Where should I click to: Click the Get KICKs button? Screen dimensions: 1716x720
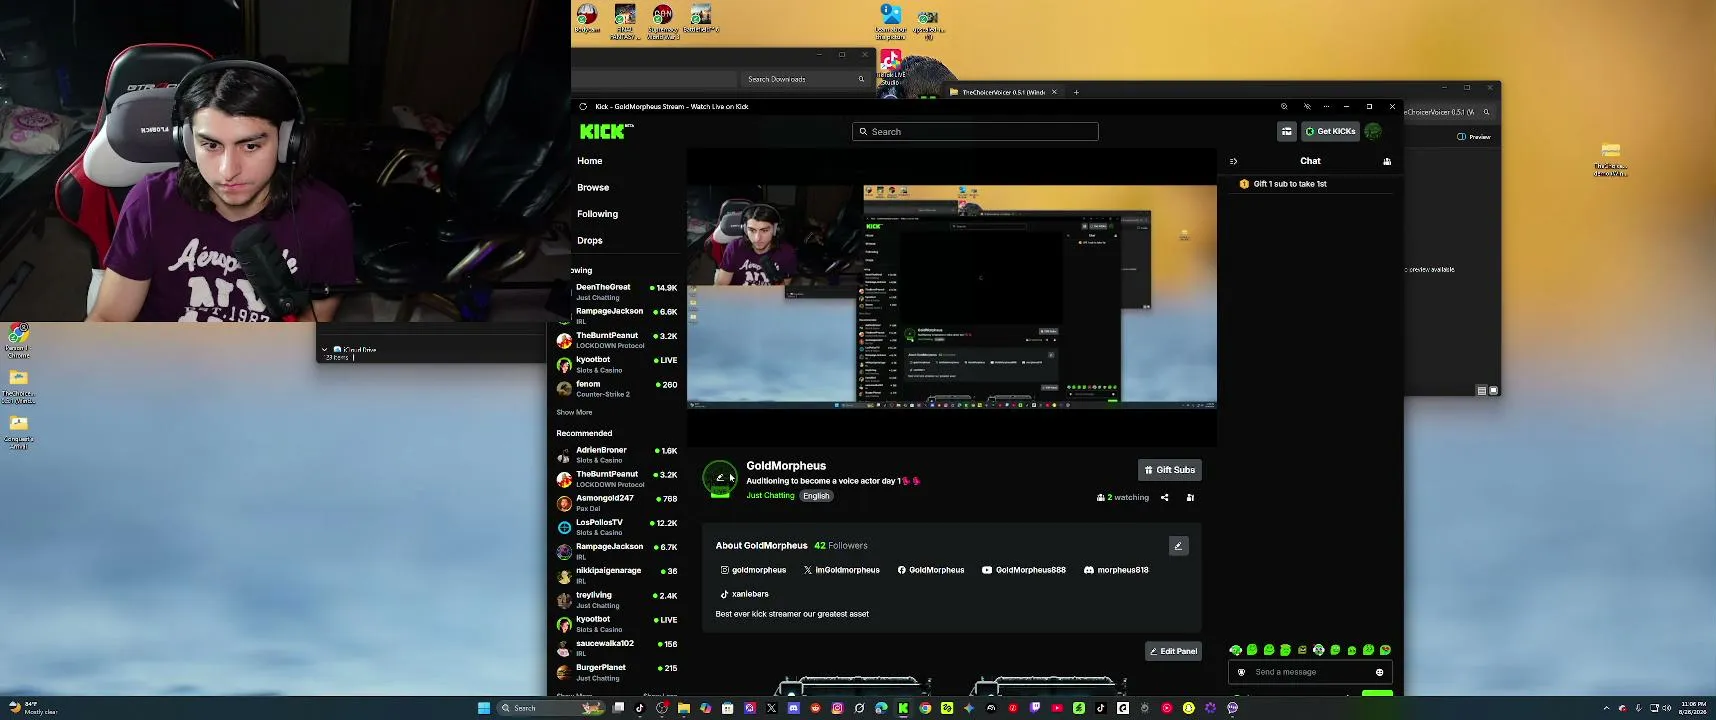coord(1330,131)
